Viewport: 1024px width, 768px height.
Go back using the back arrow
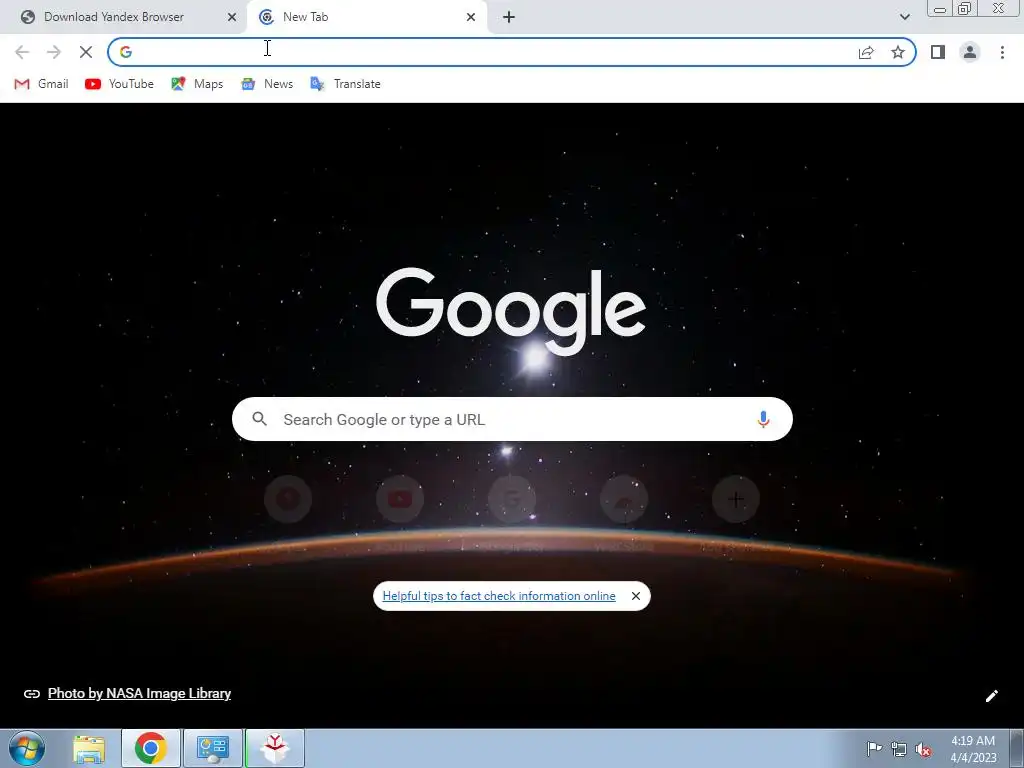tap(22, 52)
